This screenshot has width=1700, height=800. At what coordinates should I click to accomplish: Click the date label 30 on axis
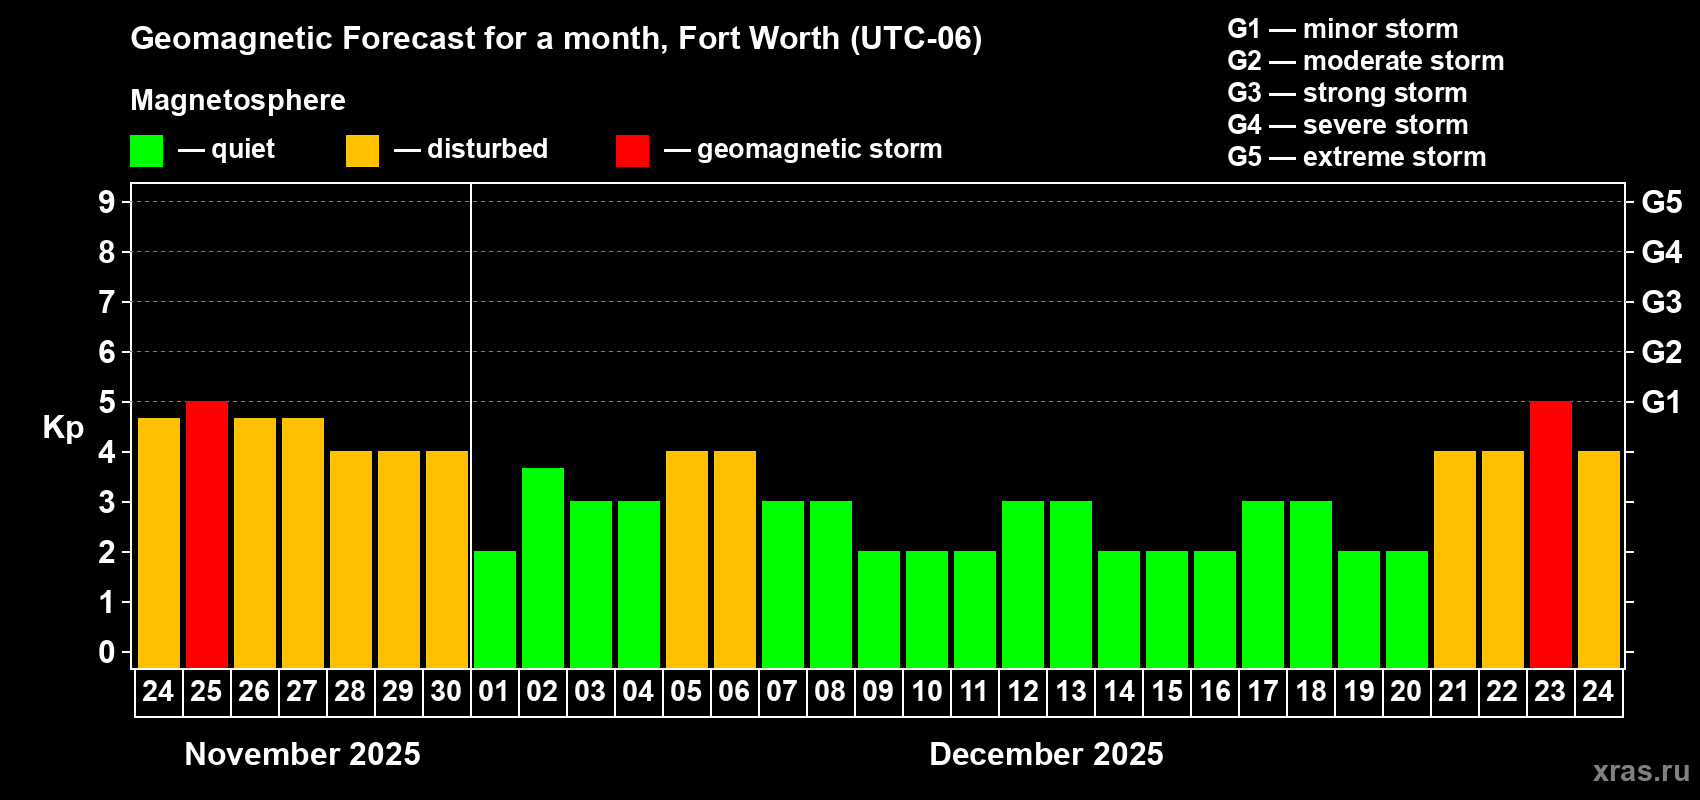(x=446, y=692)
